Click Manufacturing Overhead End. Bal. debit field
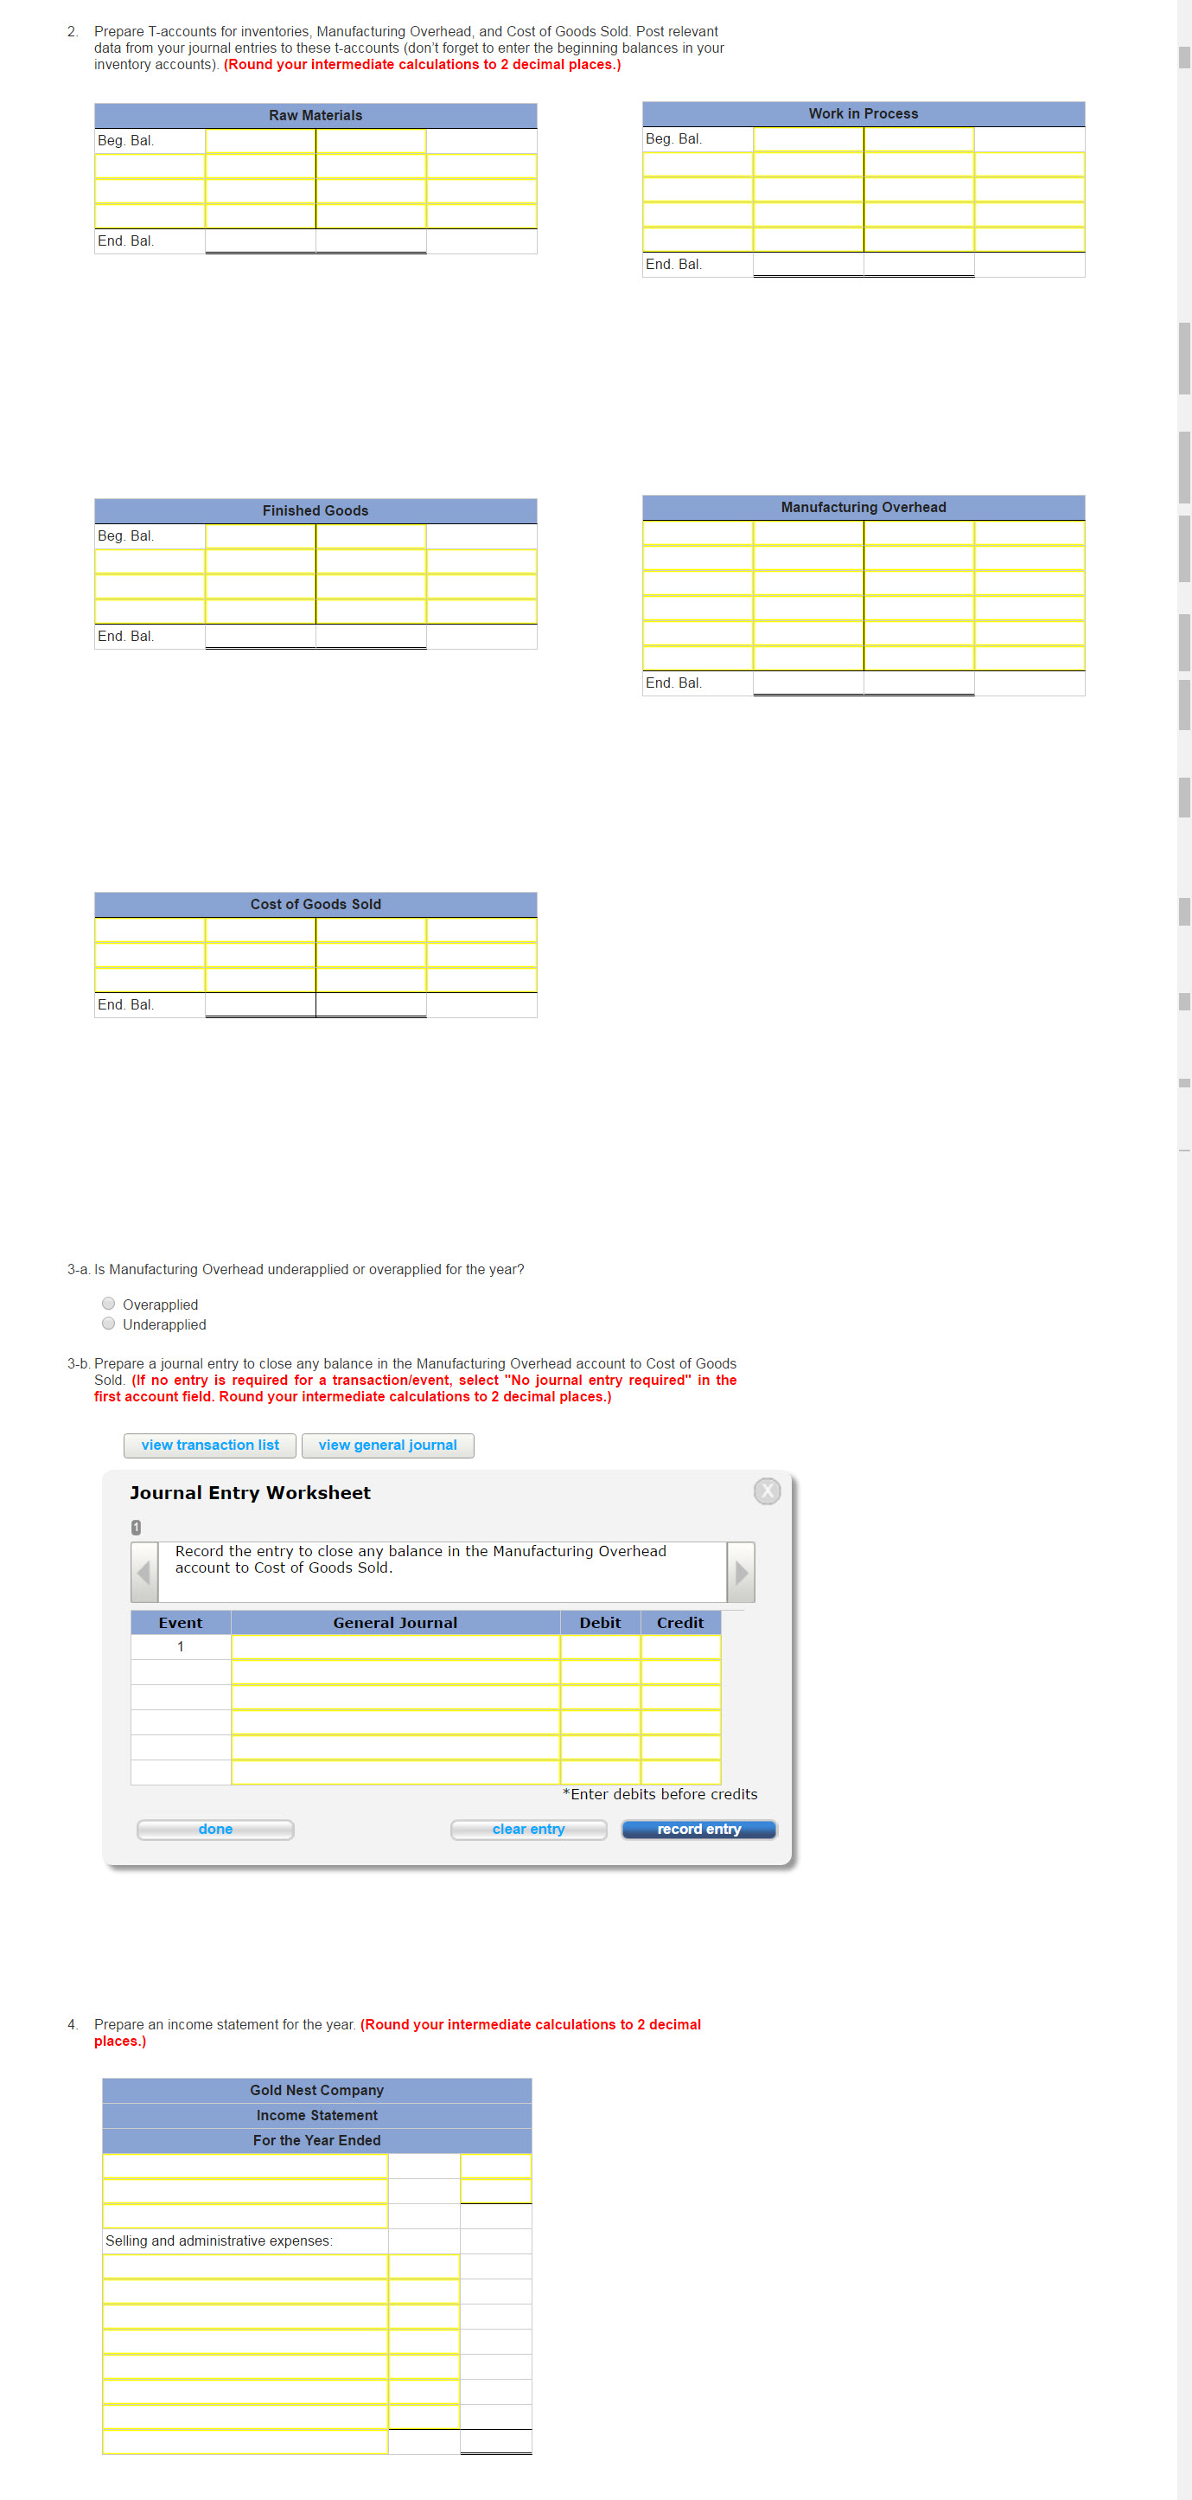 pos(808,683)
